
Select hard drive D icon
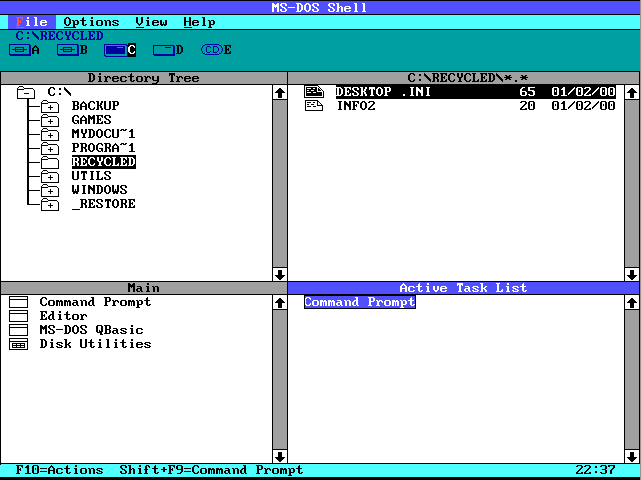(164, 50)
